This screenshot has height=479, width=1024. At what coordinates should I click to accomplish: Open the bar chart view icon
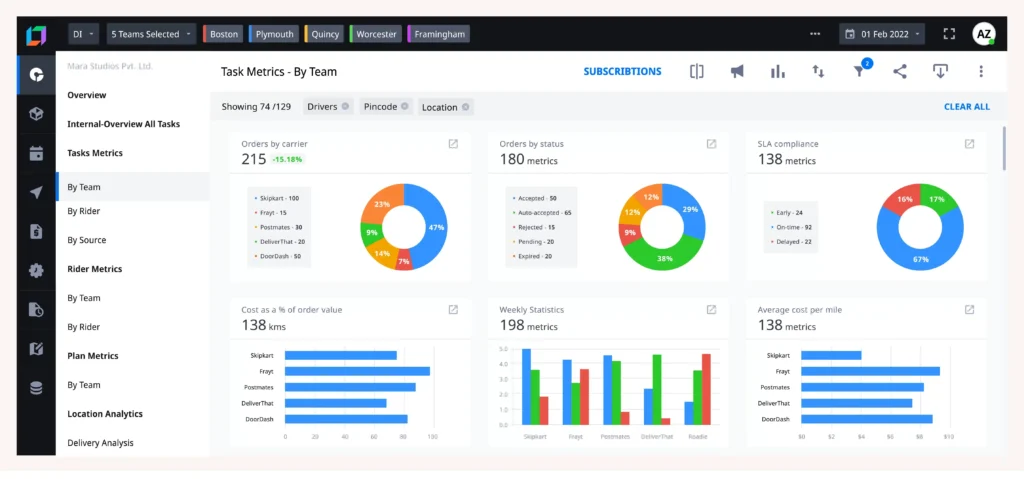coord(777,72)
